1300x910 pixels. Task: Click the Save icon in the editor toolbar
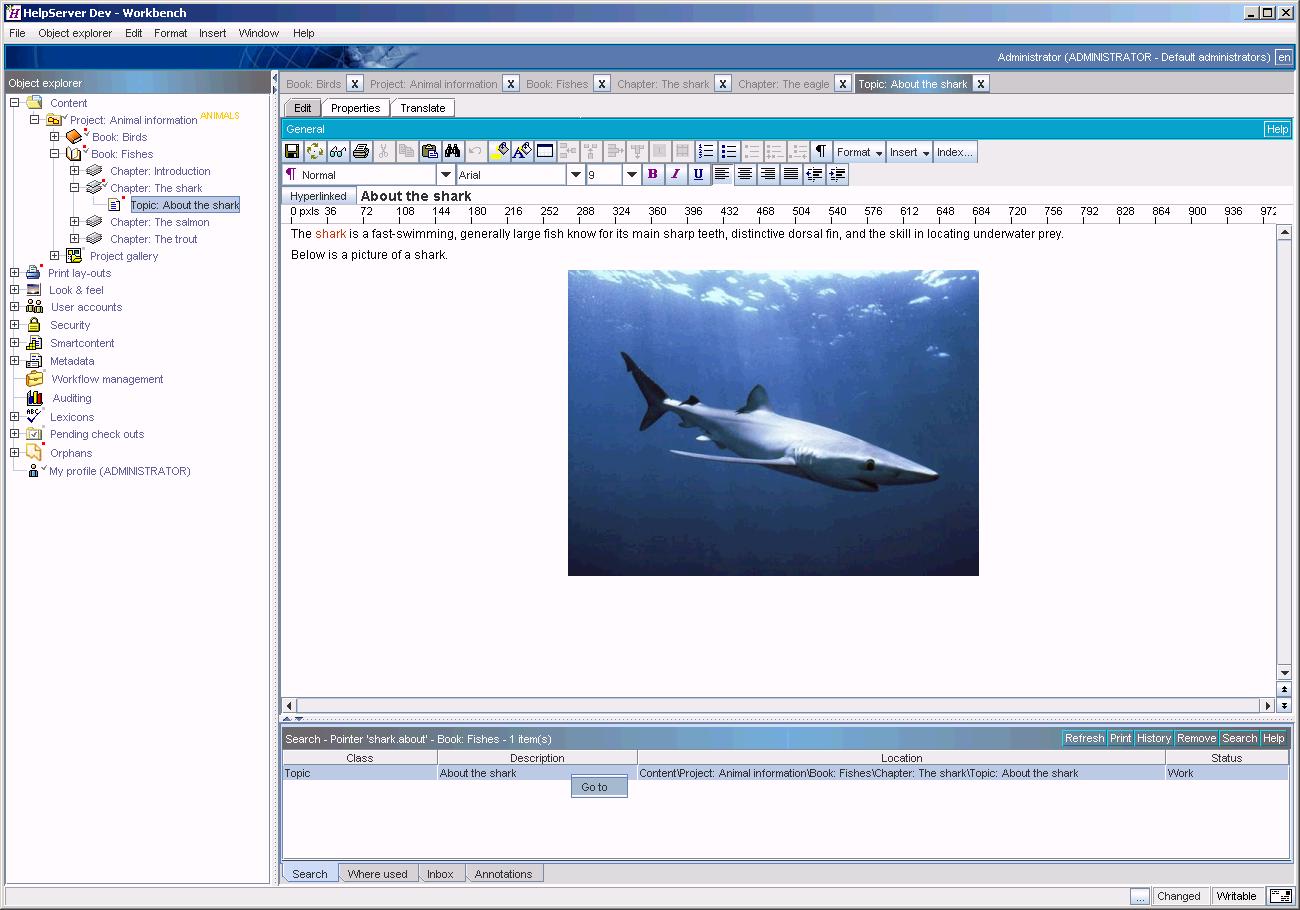292,152
